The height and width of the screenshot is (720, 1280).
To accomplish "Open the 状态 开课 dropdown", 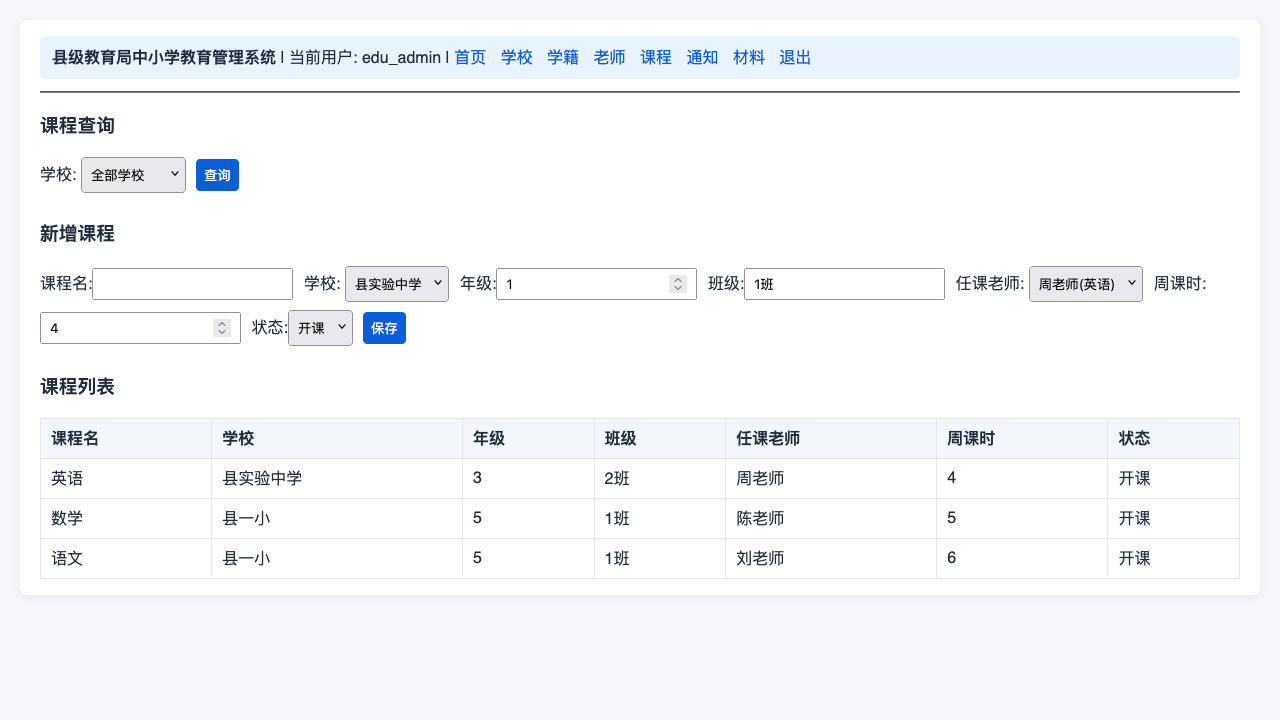I will point(320,328).
